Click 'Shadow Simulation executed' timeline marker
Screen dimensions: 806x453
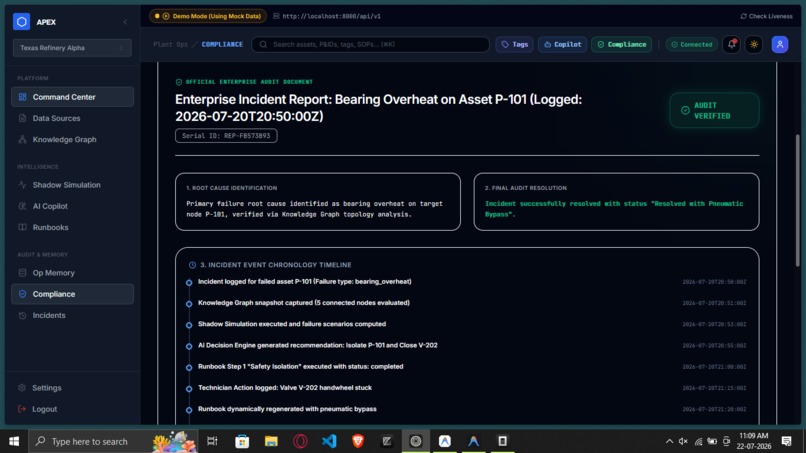tap(189, 325)
